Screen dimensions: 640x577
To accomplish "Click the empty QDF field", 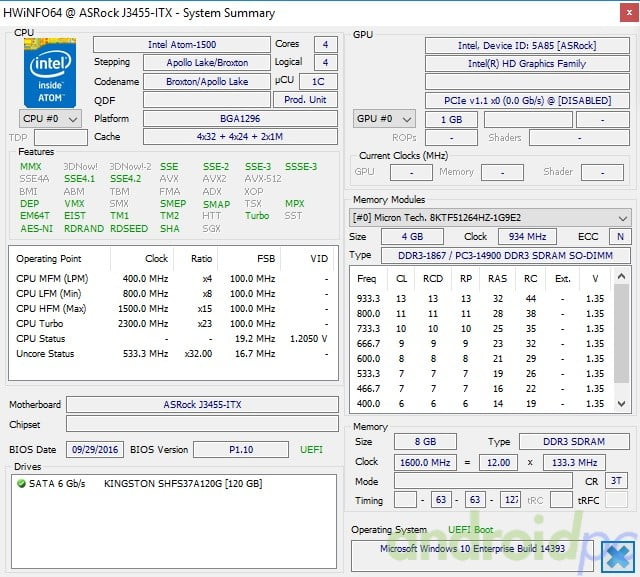I will point(207,100).
